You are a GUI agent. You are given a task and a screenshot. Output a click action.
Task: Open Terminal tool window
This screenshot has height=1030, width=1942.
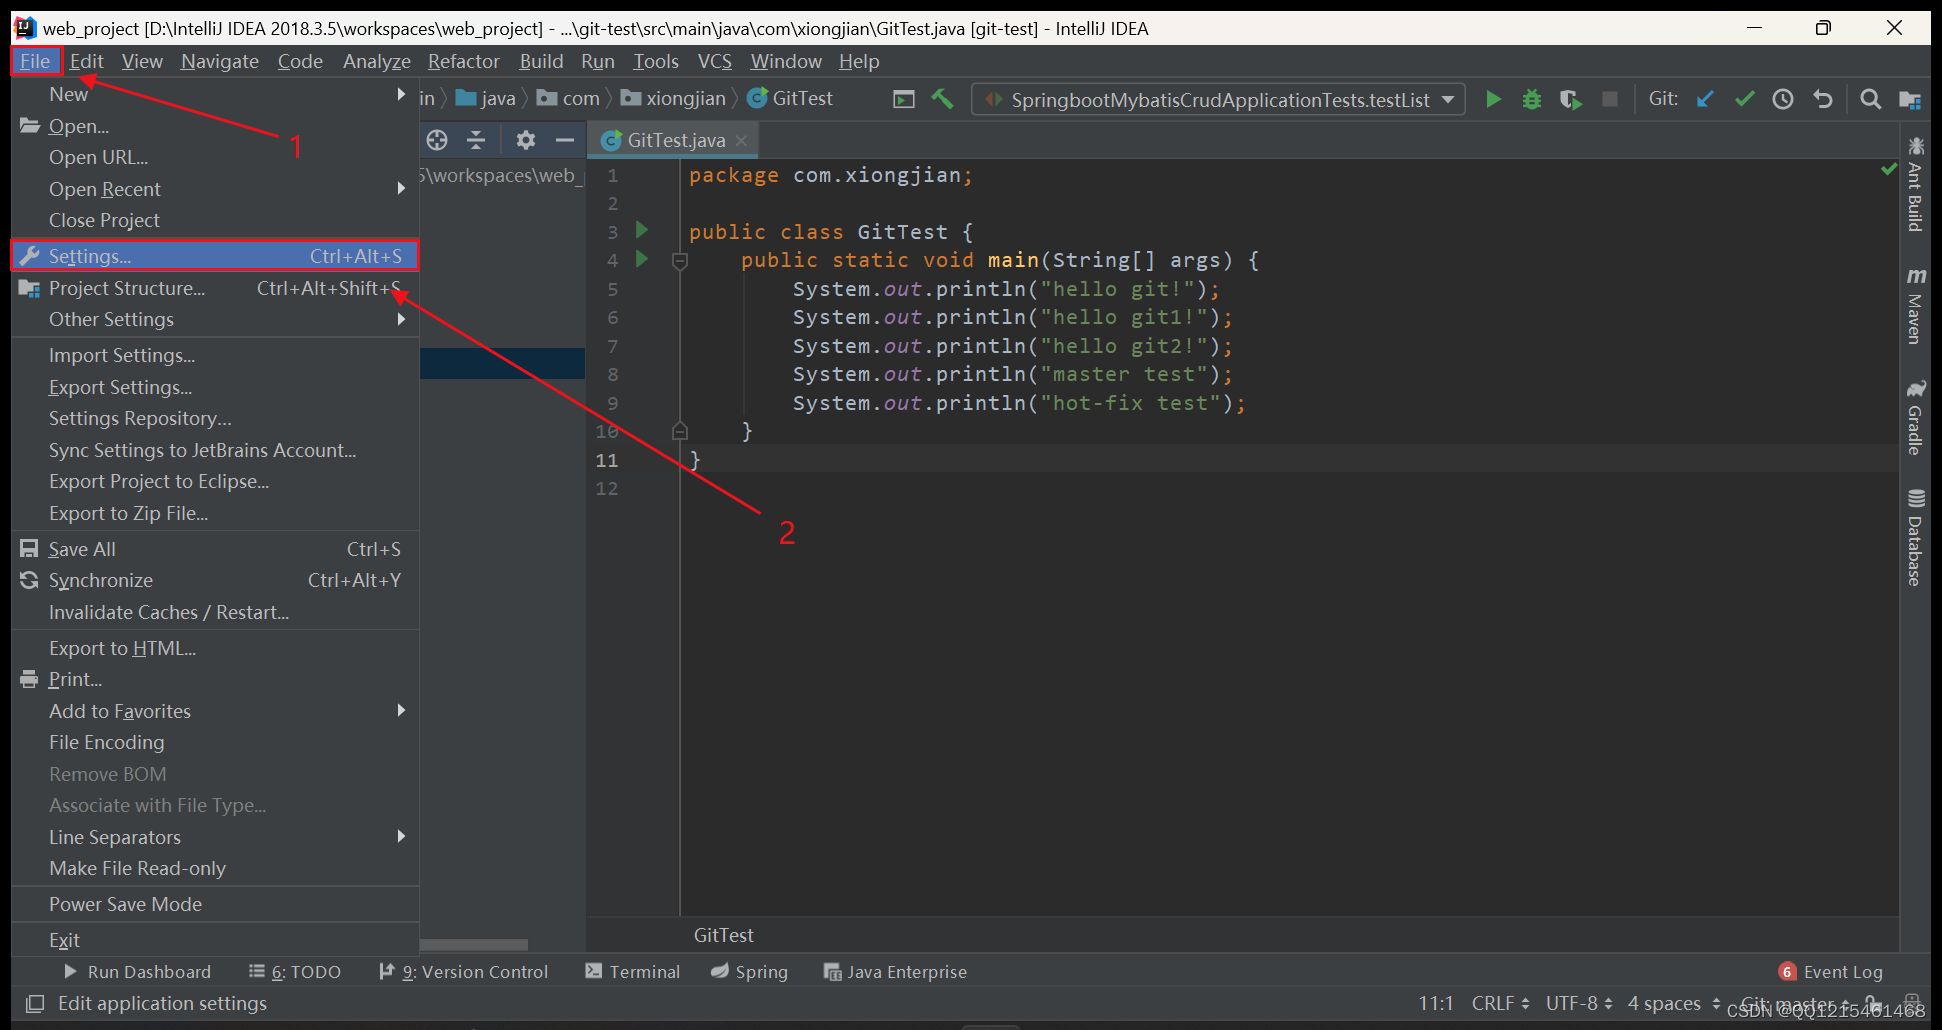pos(633,972)
